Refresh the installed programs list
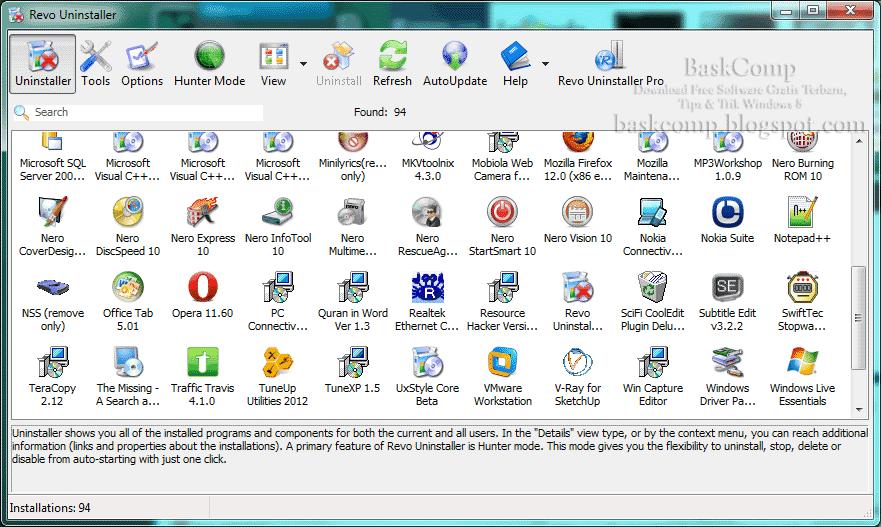 point(392,63)
